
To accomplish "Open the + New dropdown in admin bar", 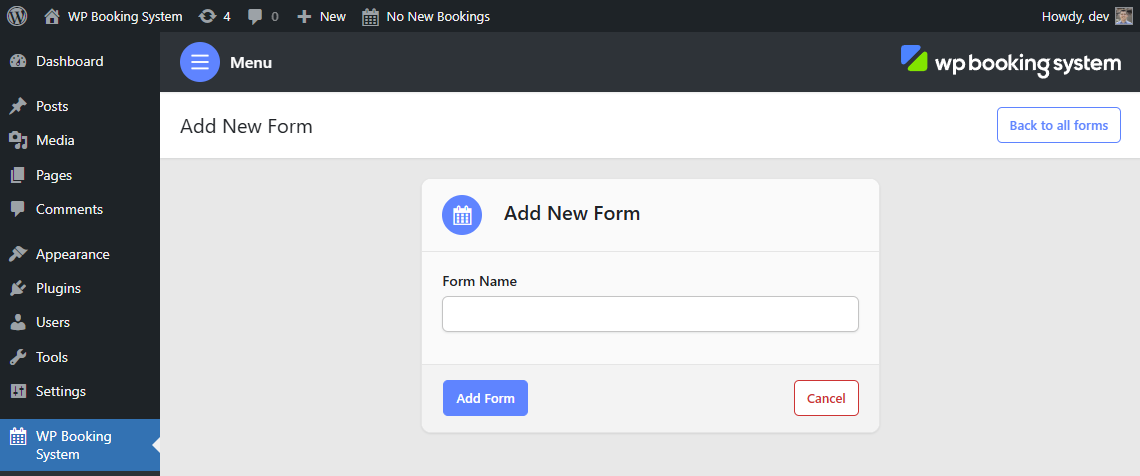I will point(321,16).
